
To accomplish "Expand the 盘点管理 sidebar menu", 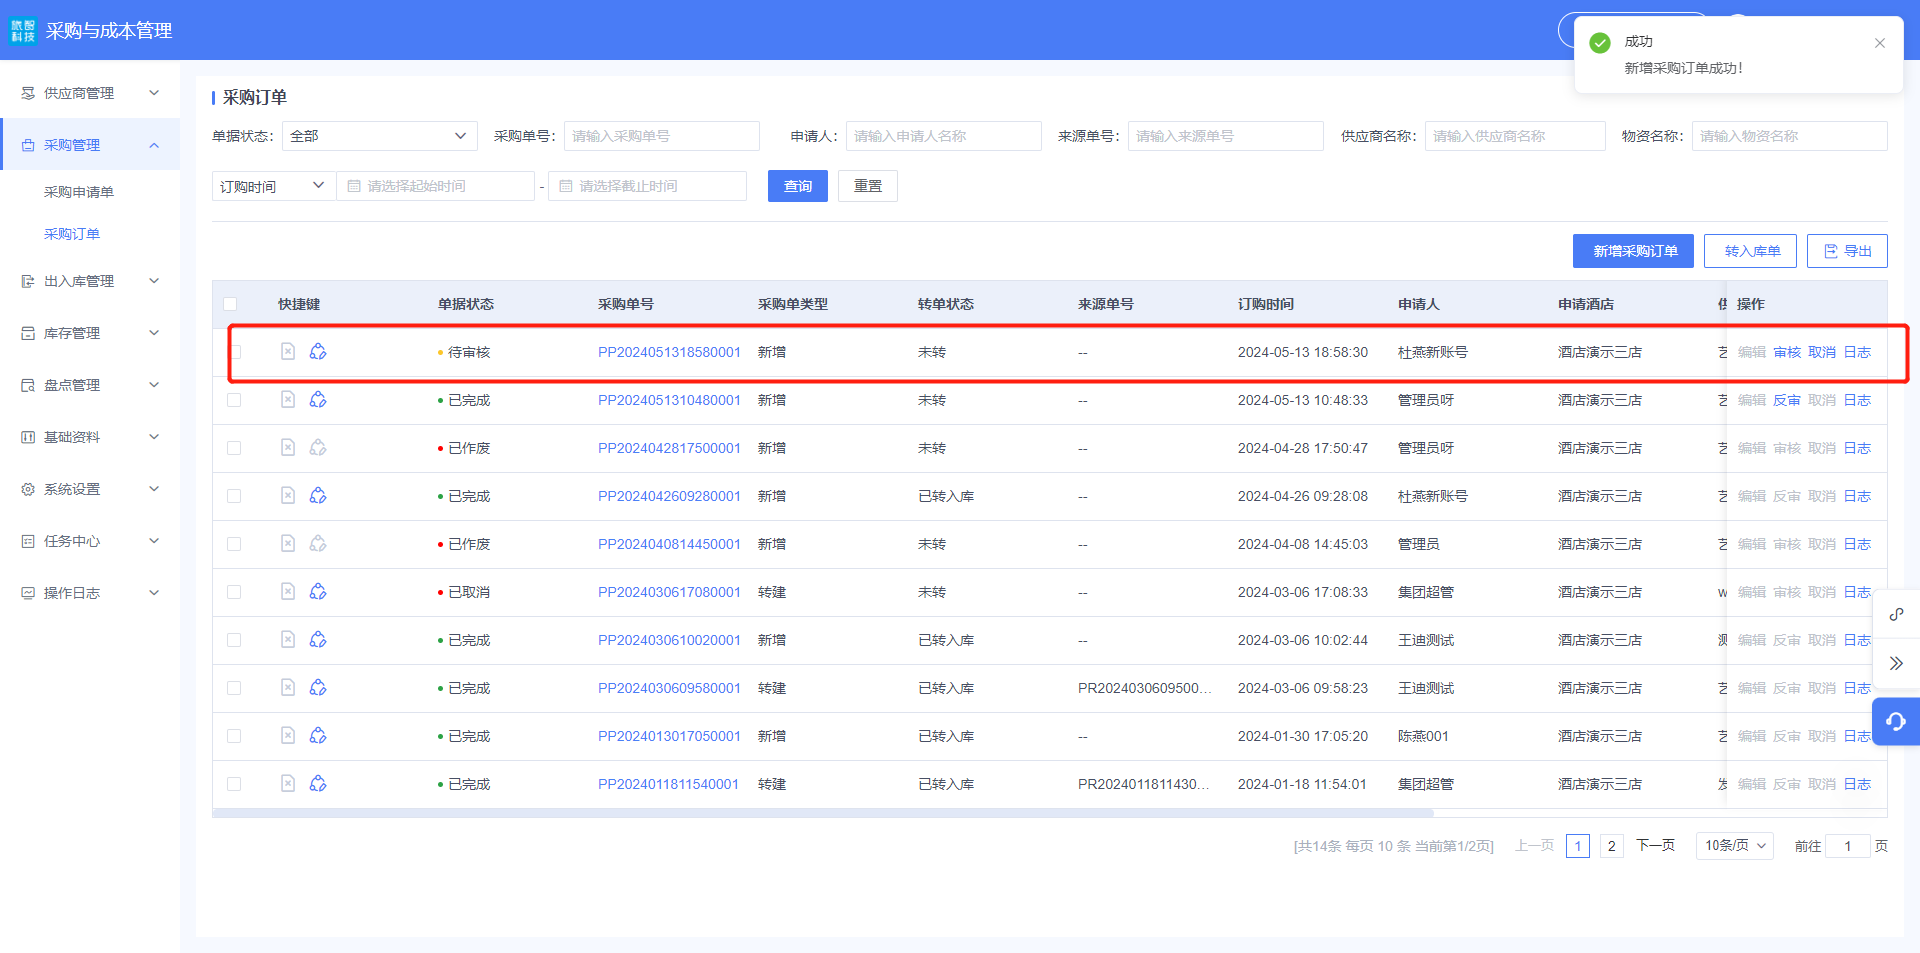I will pyautogui.click(x=92, y=385).
